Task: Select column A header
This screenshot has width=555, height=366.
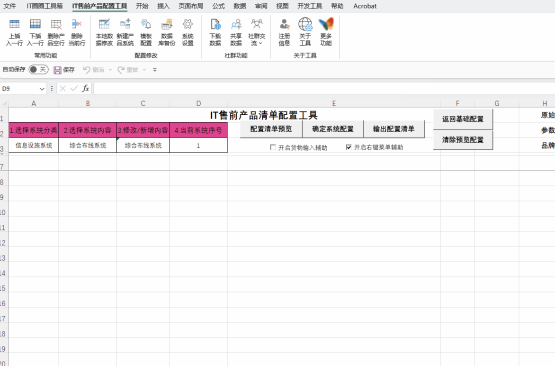Action: coord(34,103)
